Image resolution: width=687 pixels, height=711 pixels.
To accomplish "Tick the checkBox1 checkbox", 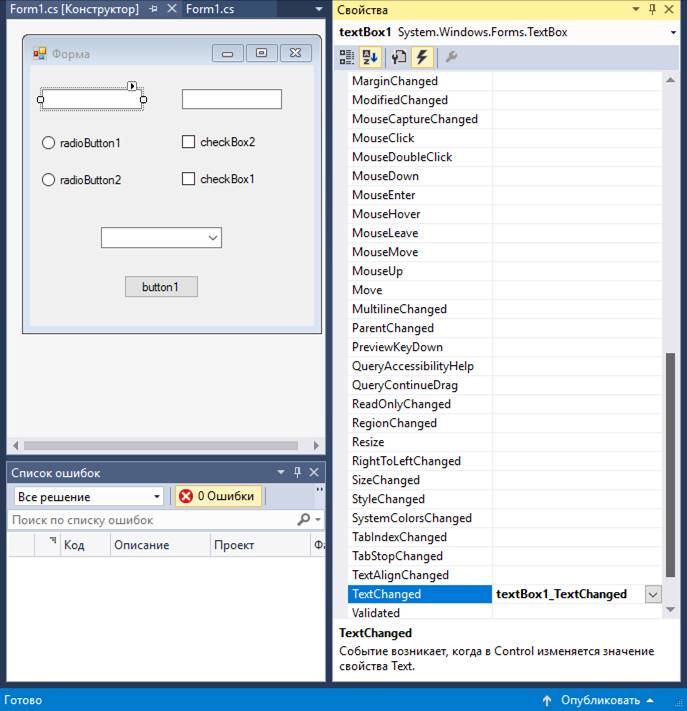I will 188,179.
